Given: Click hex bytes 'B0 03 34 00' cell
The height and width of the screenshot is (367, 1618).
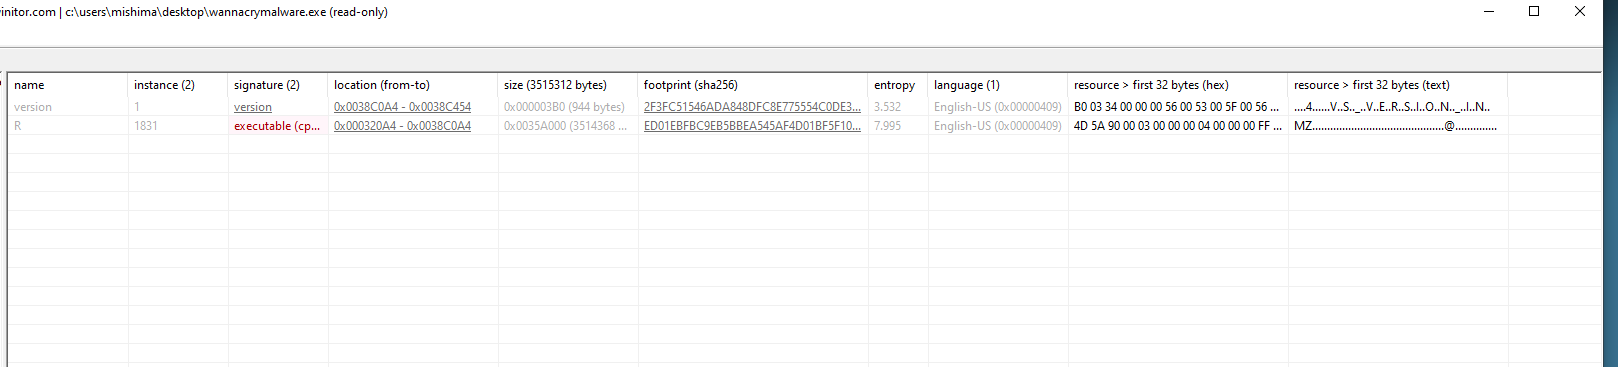Looking at the screenshot, I should [x=1177, y=107].
